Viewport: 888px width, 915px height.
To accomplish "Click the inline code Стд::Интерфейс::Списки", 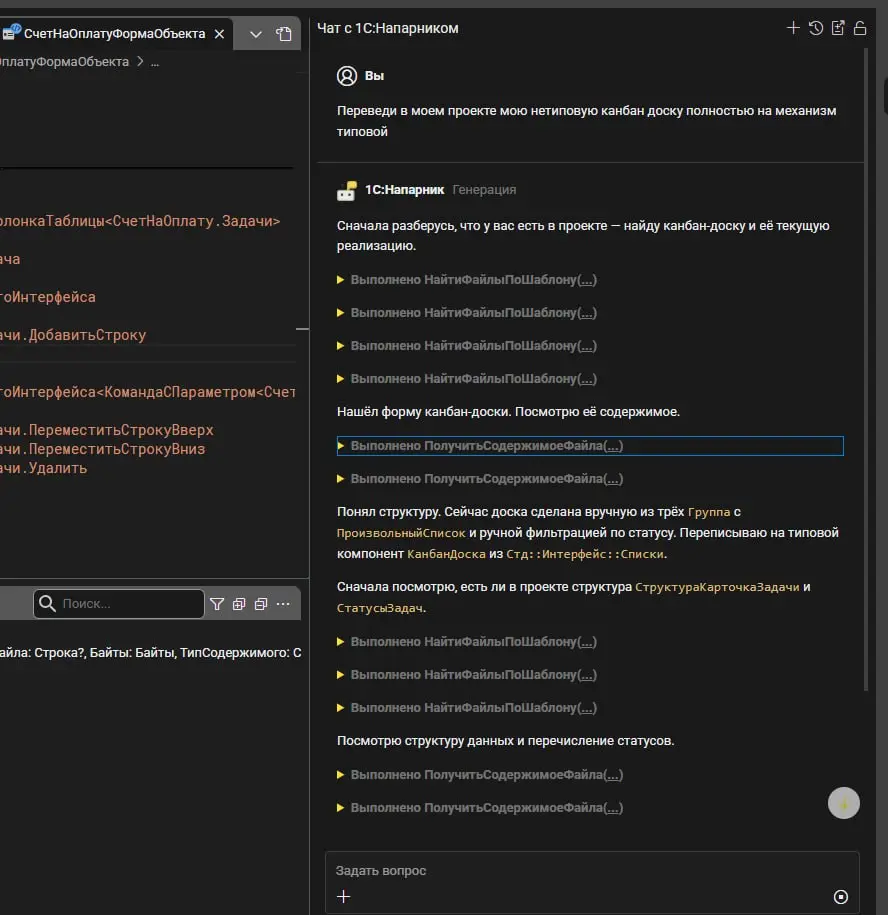I will tap(585, 554).
